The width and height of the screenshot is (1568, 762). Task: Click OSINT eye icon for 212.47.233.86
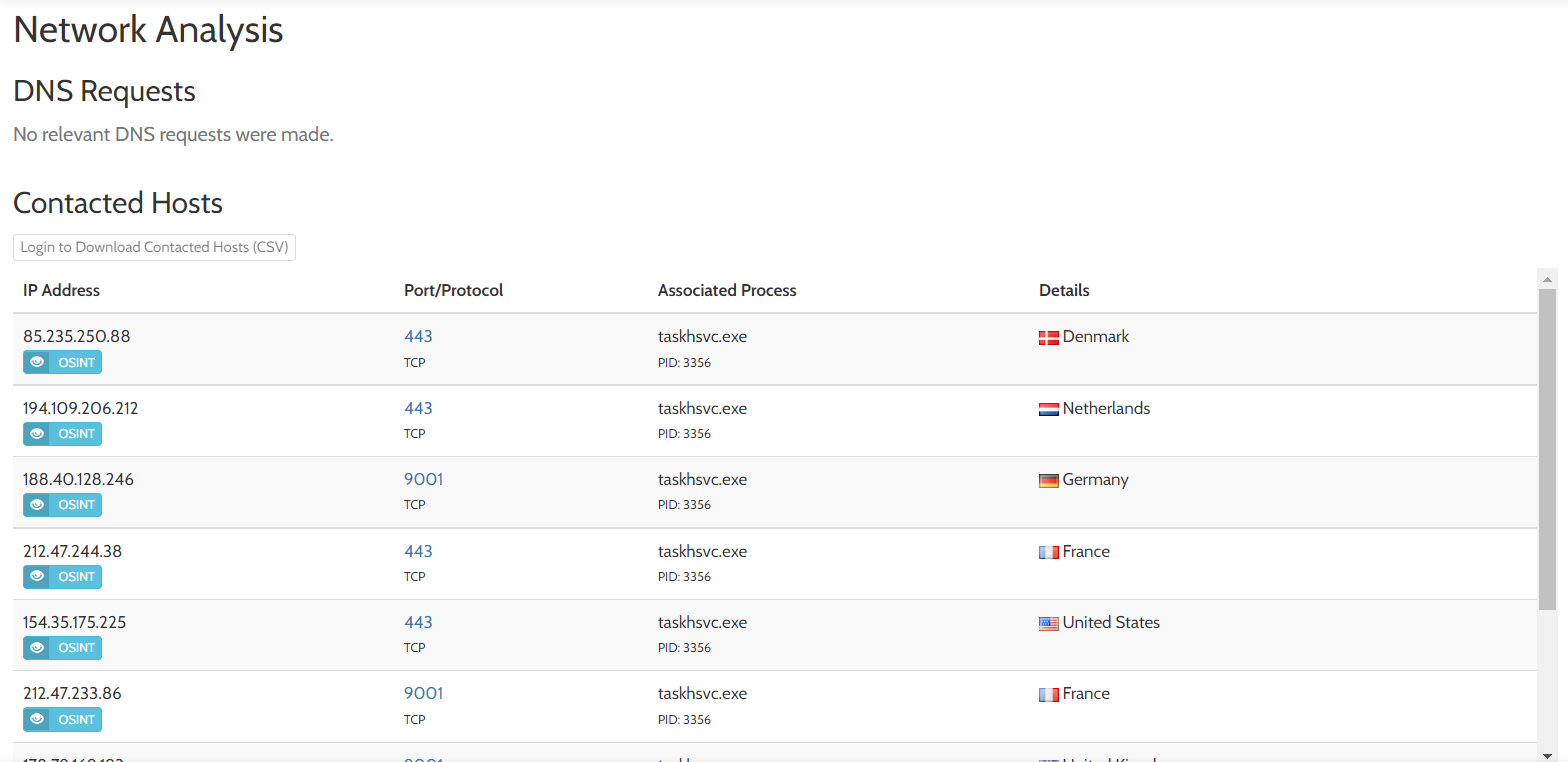click(37, 720)
